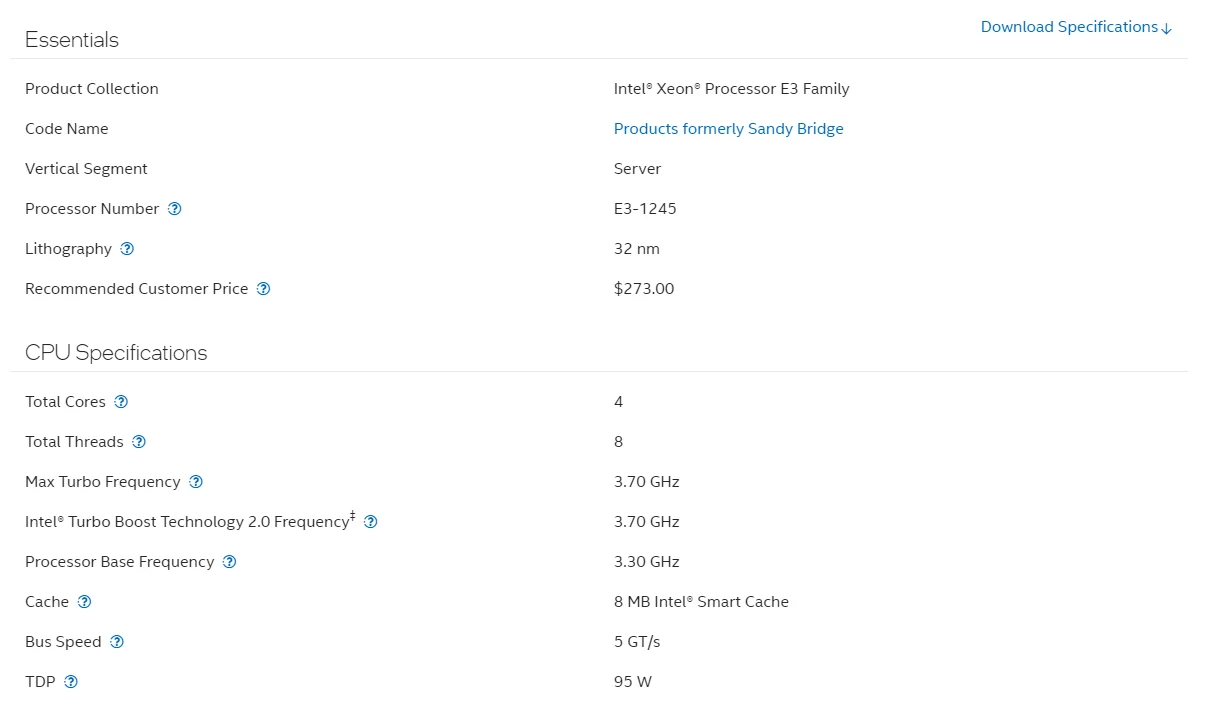Viewport: 1231px width, 723px height.
Task: Click the help icon beside Processor Number
Action: tap(175, 209)
